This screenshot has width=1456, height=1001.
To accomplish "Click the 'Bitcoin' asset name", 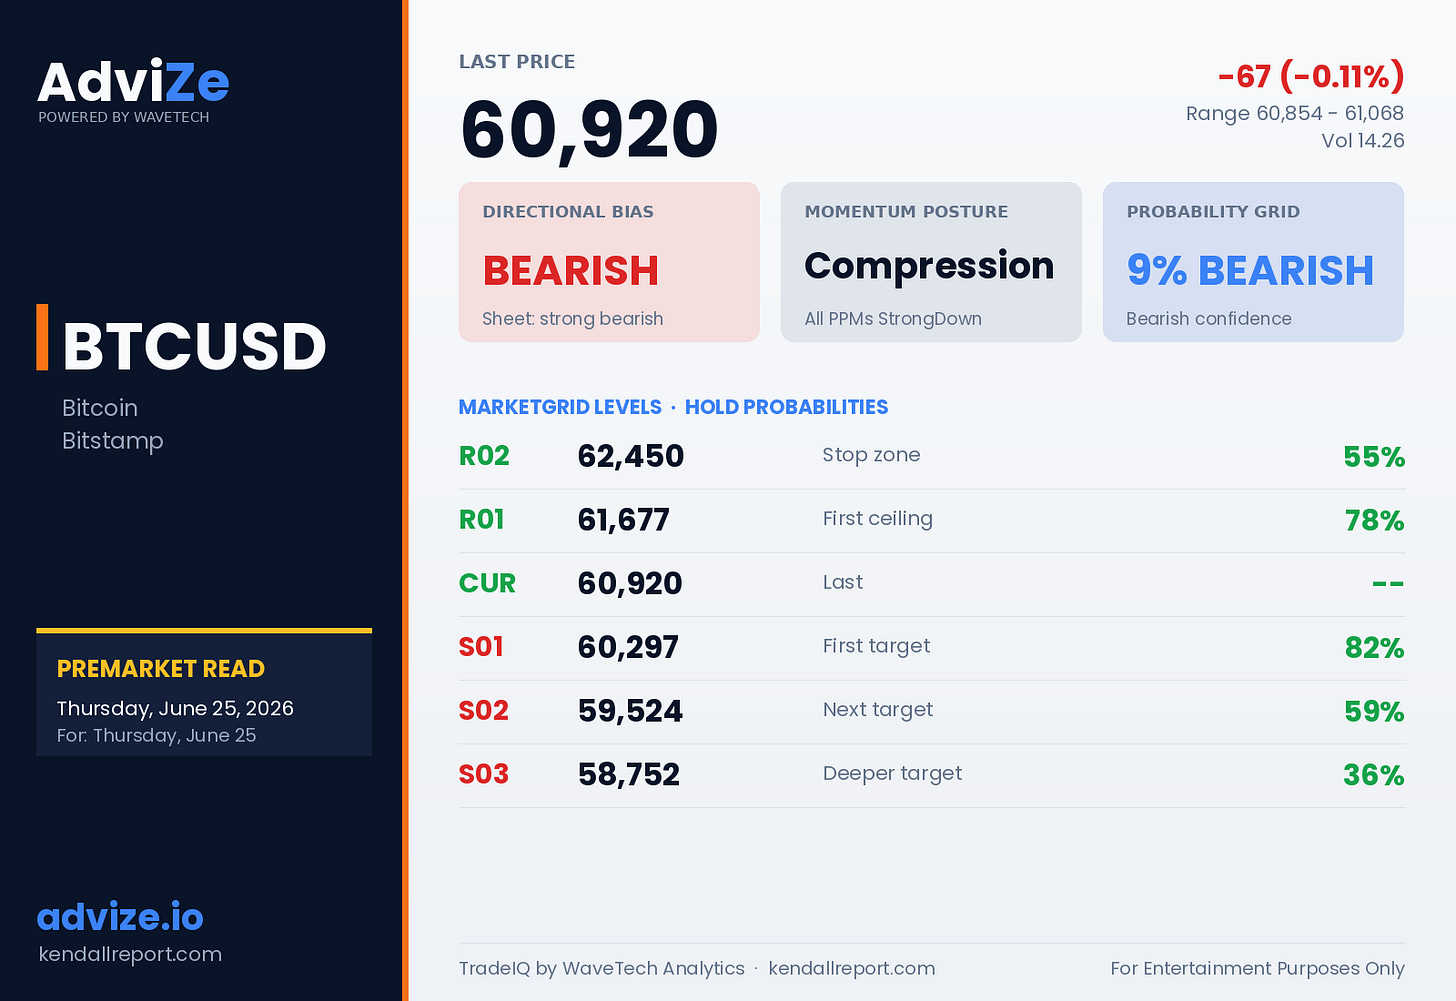I will click(x=100, y=408).
